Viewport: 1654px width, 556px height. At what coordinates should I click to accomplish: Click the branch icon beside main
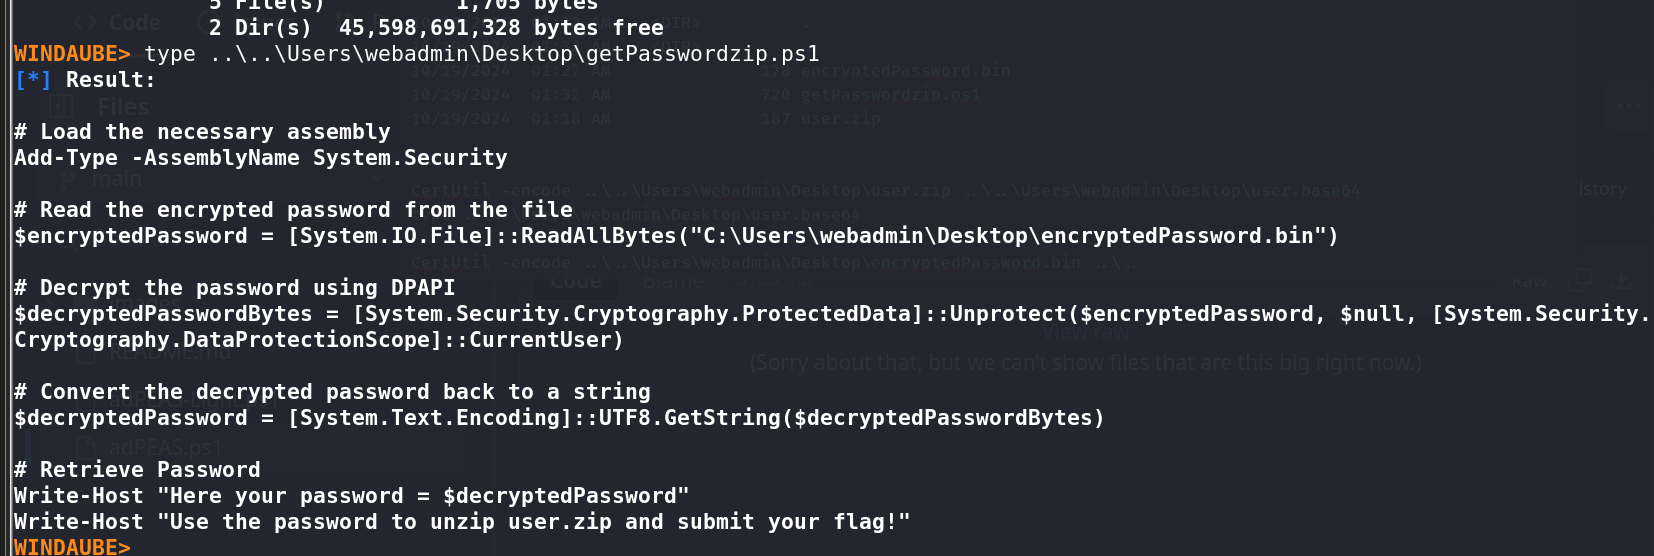tap(67, 180)
